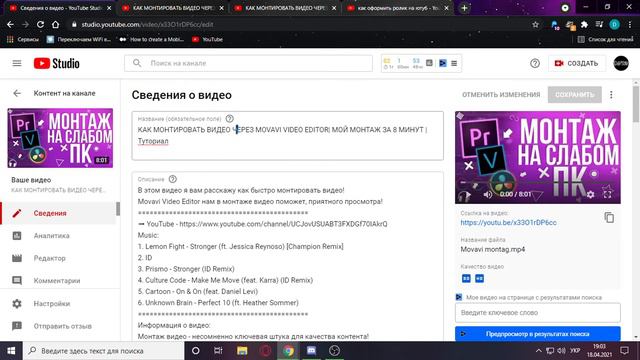Image resolution: width=640 pixels, height=360 pixels.
Task: Open File Explorer from the taskbar
Action: click(242, 351)
